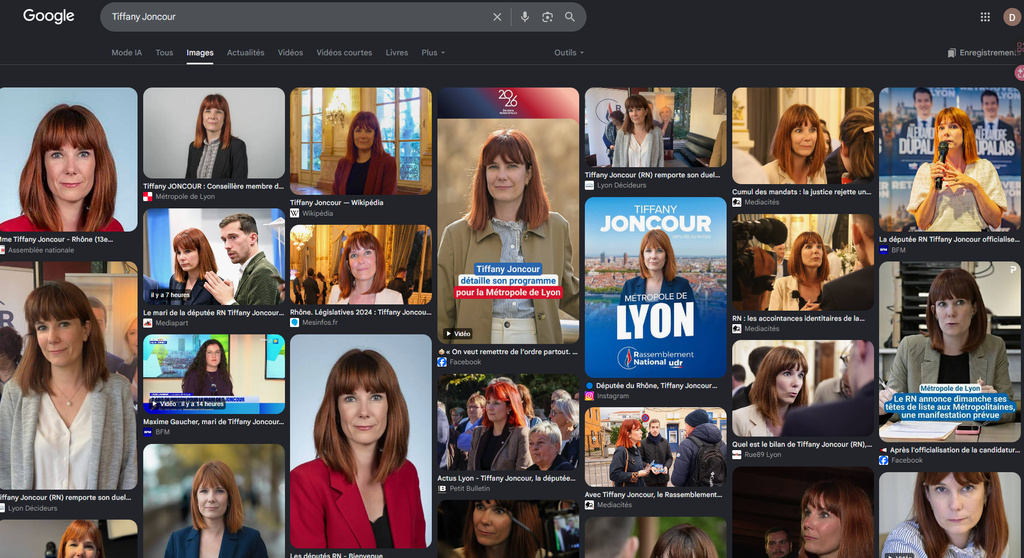The width and height of the screenshot is (1024, 558).
Task: Open Mediacités accointances identitaires image
Action: pos(803,263)
